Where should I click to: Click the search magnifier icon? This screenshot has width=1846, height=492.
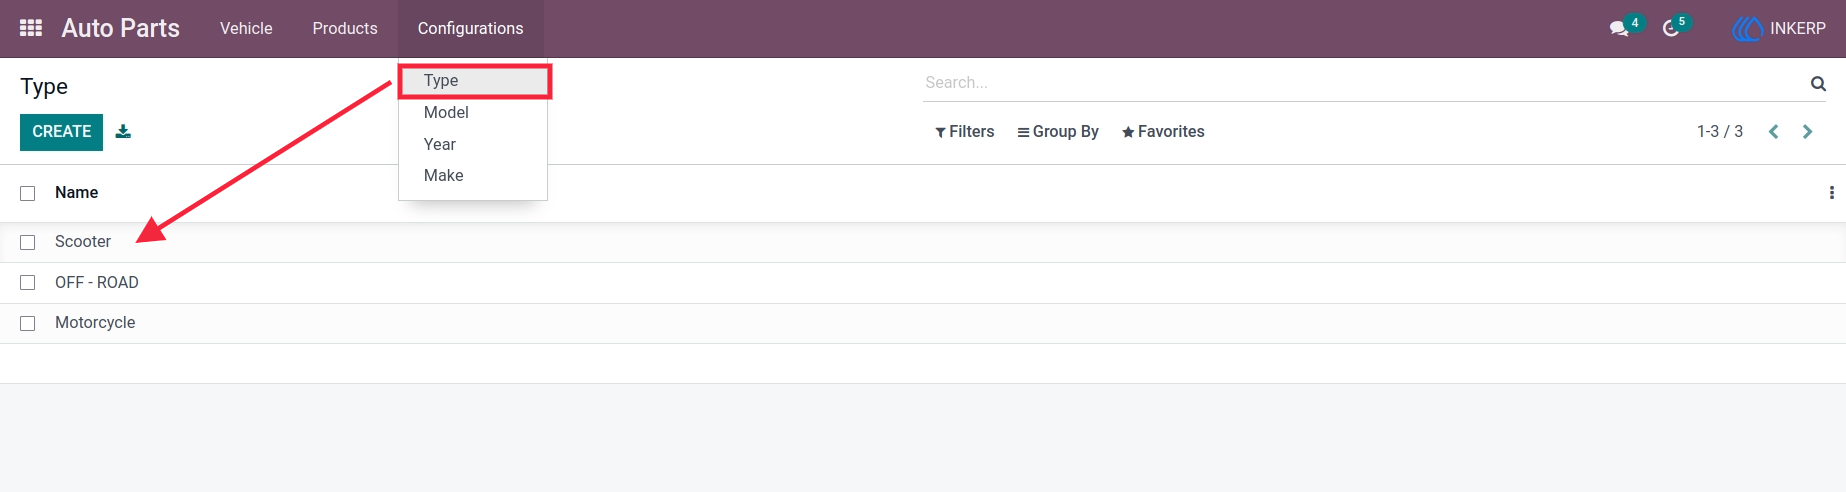pos(1818,83)
